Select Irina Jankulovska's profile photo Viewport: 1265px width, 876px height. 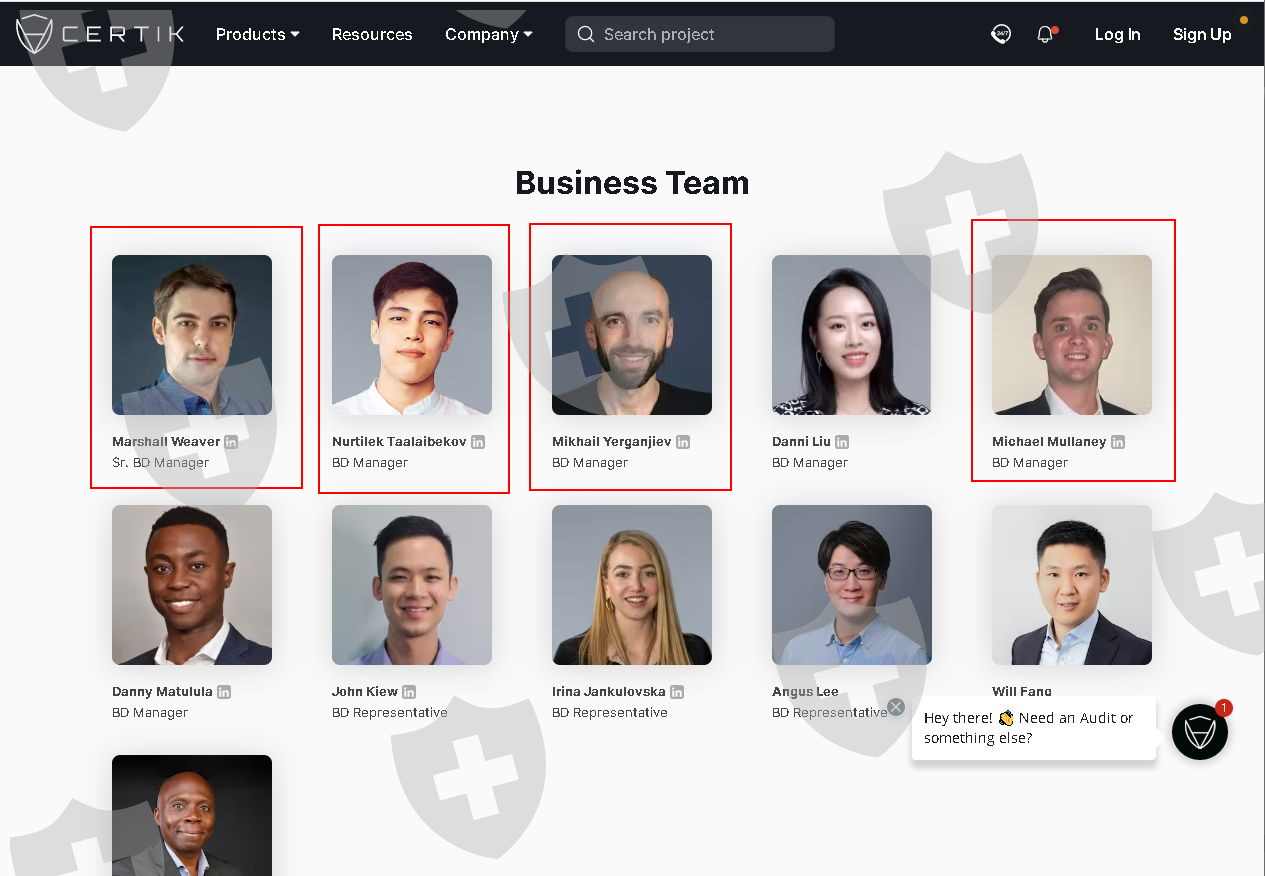632,585
